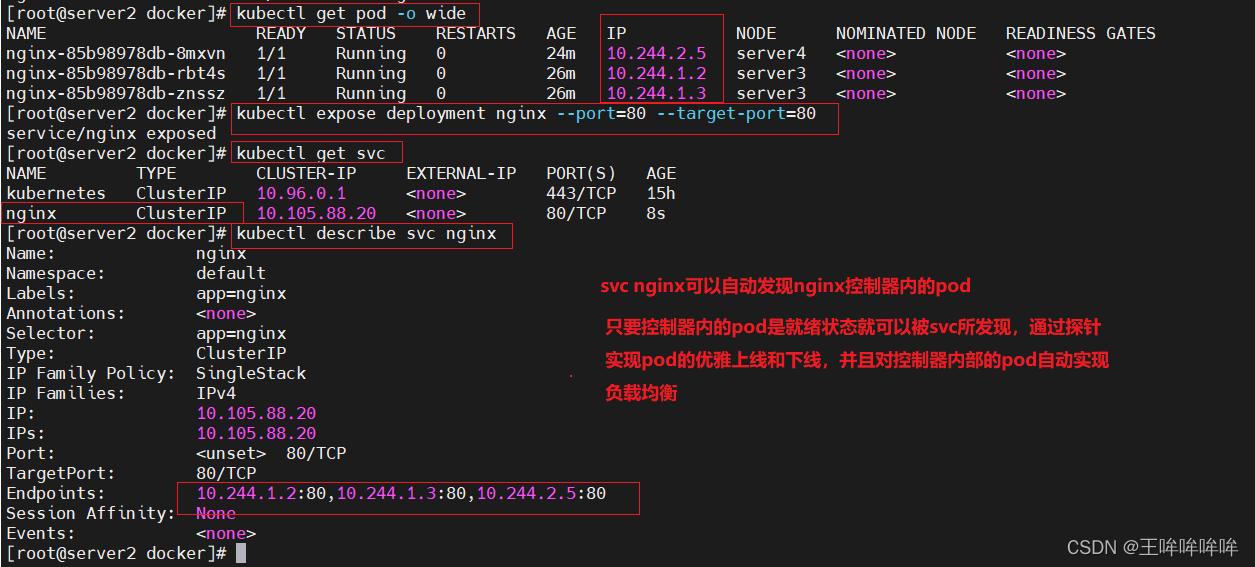1255x567 pixels.
Task: Click the Session Affinity label
Action: point(91,513)
